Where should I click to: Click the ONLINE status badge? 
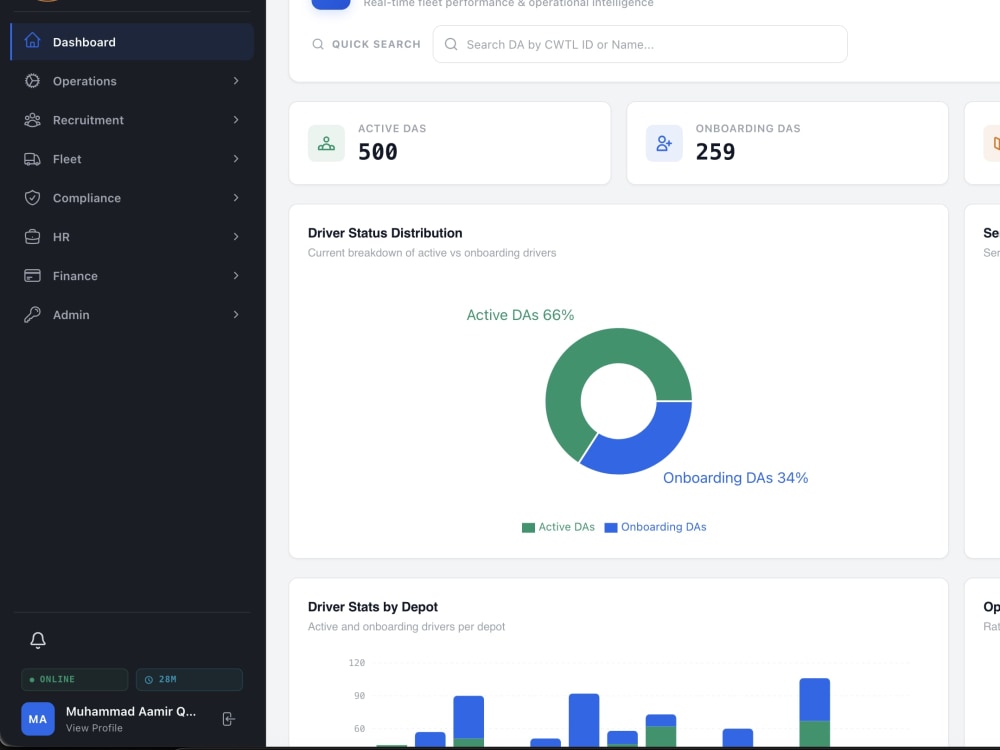75,679
